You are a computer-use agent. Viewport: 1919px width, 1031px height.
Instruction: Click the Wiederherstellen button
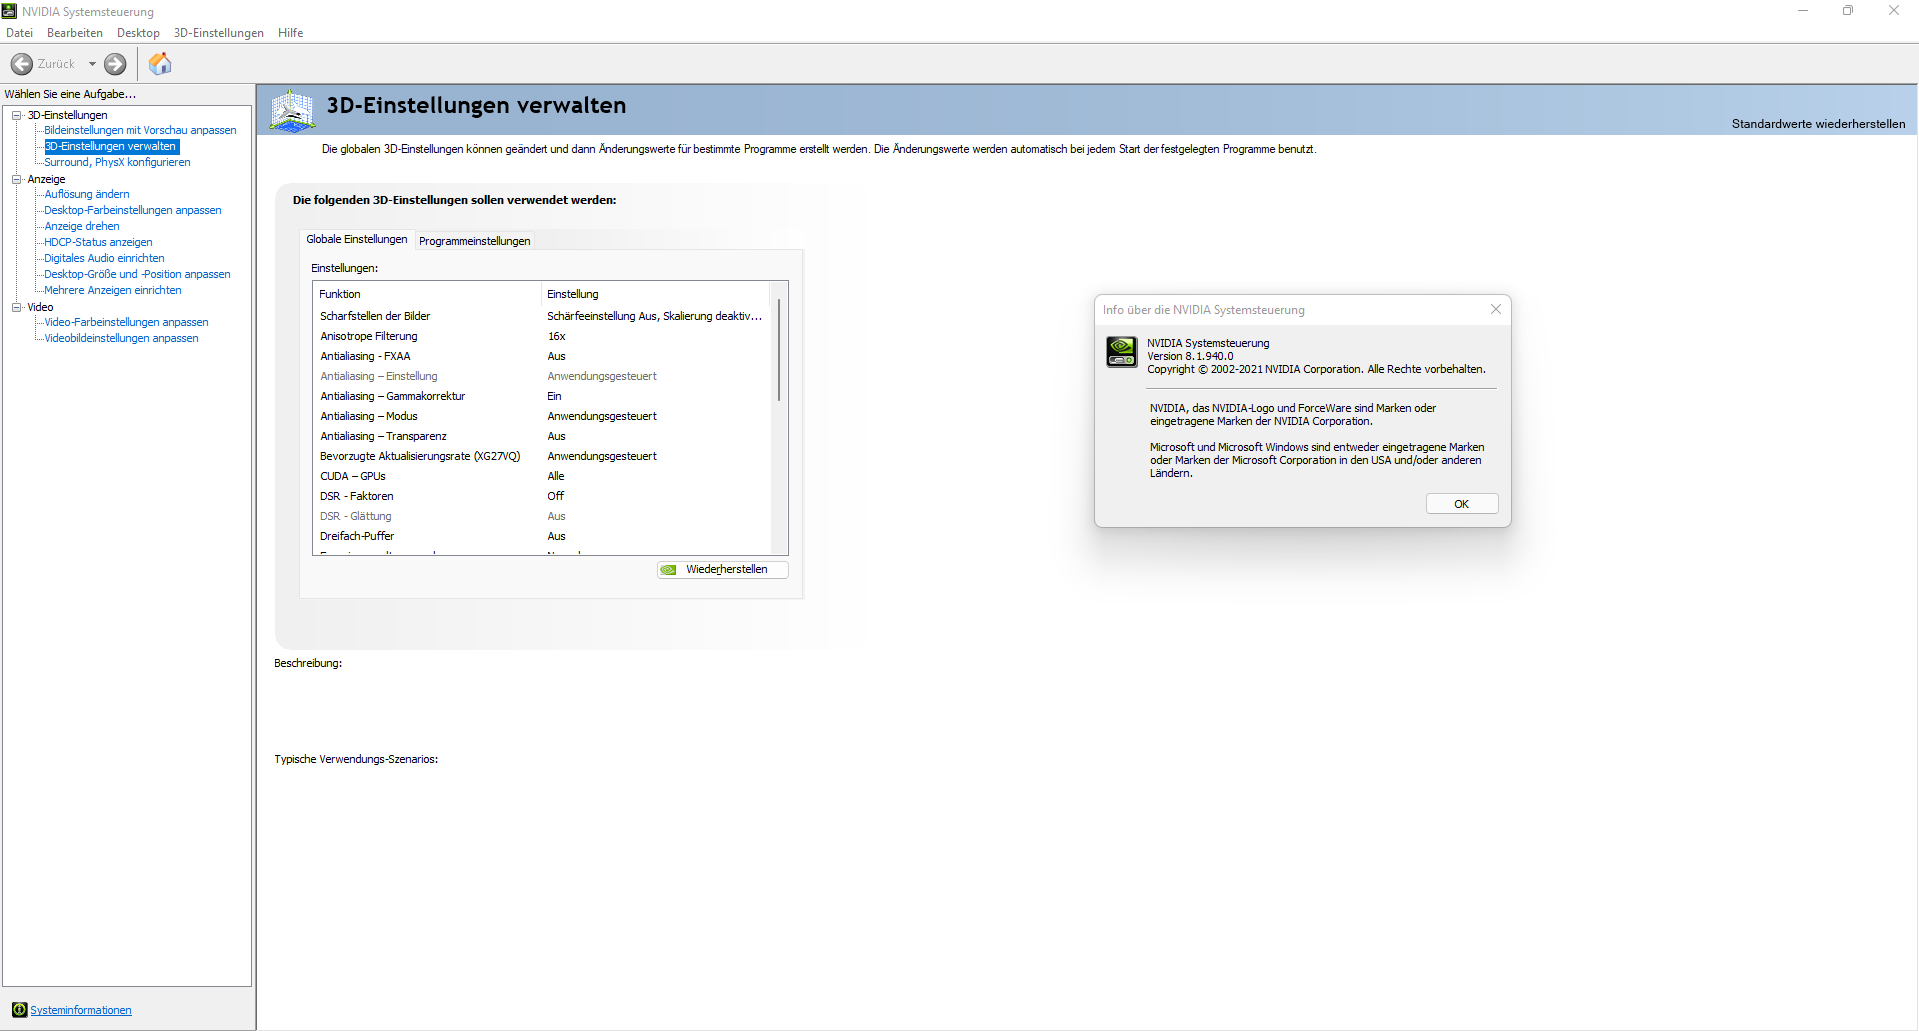(x=722, y=569)
